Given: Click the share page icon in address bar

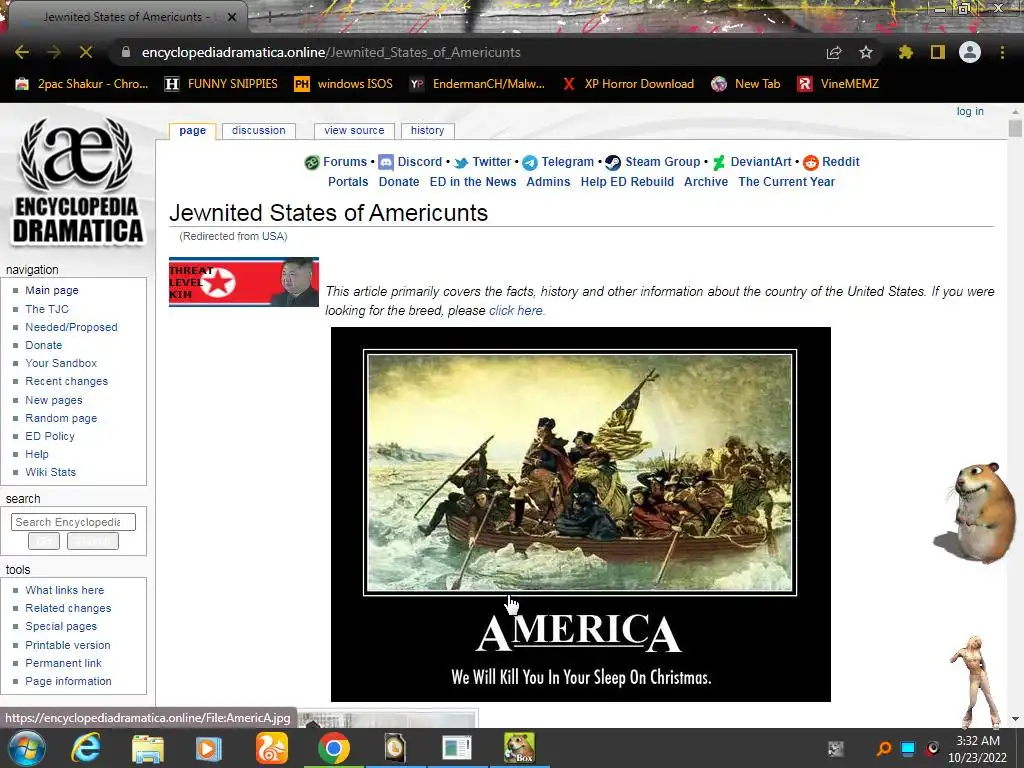Looking at the screenshot, I should (834, 52).
